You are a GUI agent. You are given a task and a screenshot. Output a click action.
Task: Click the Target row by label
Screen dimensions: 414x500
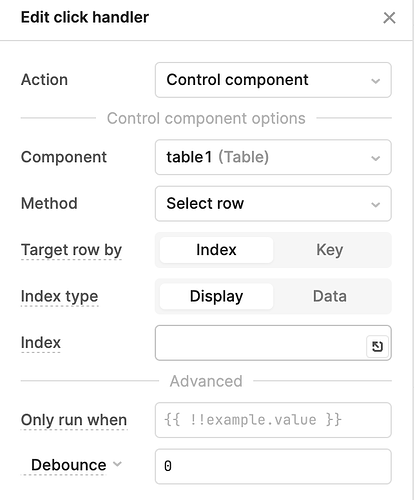coord(71,250)
